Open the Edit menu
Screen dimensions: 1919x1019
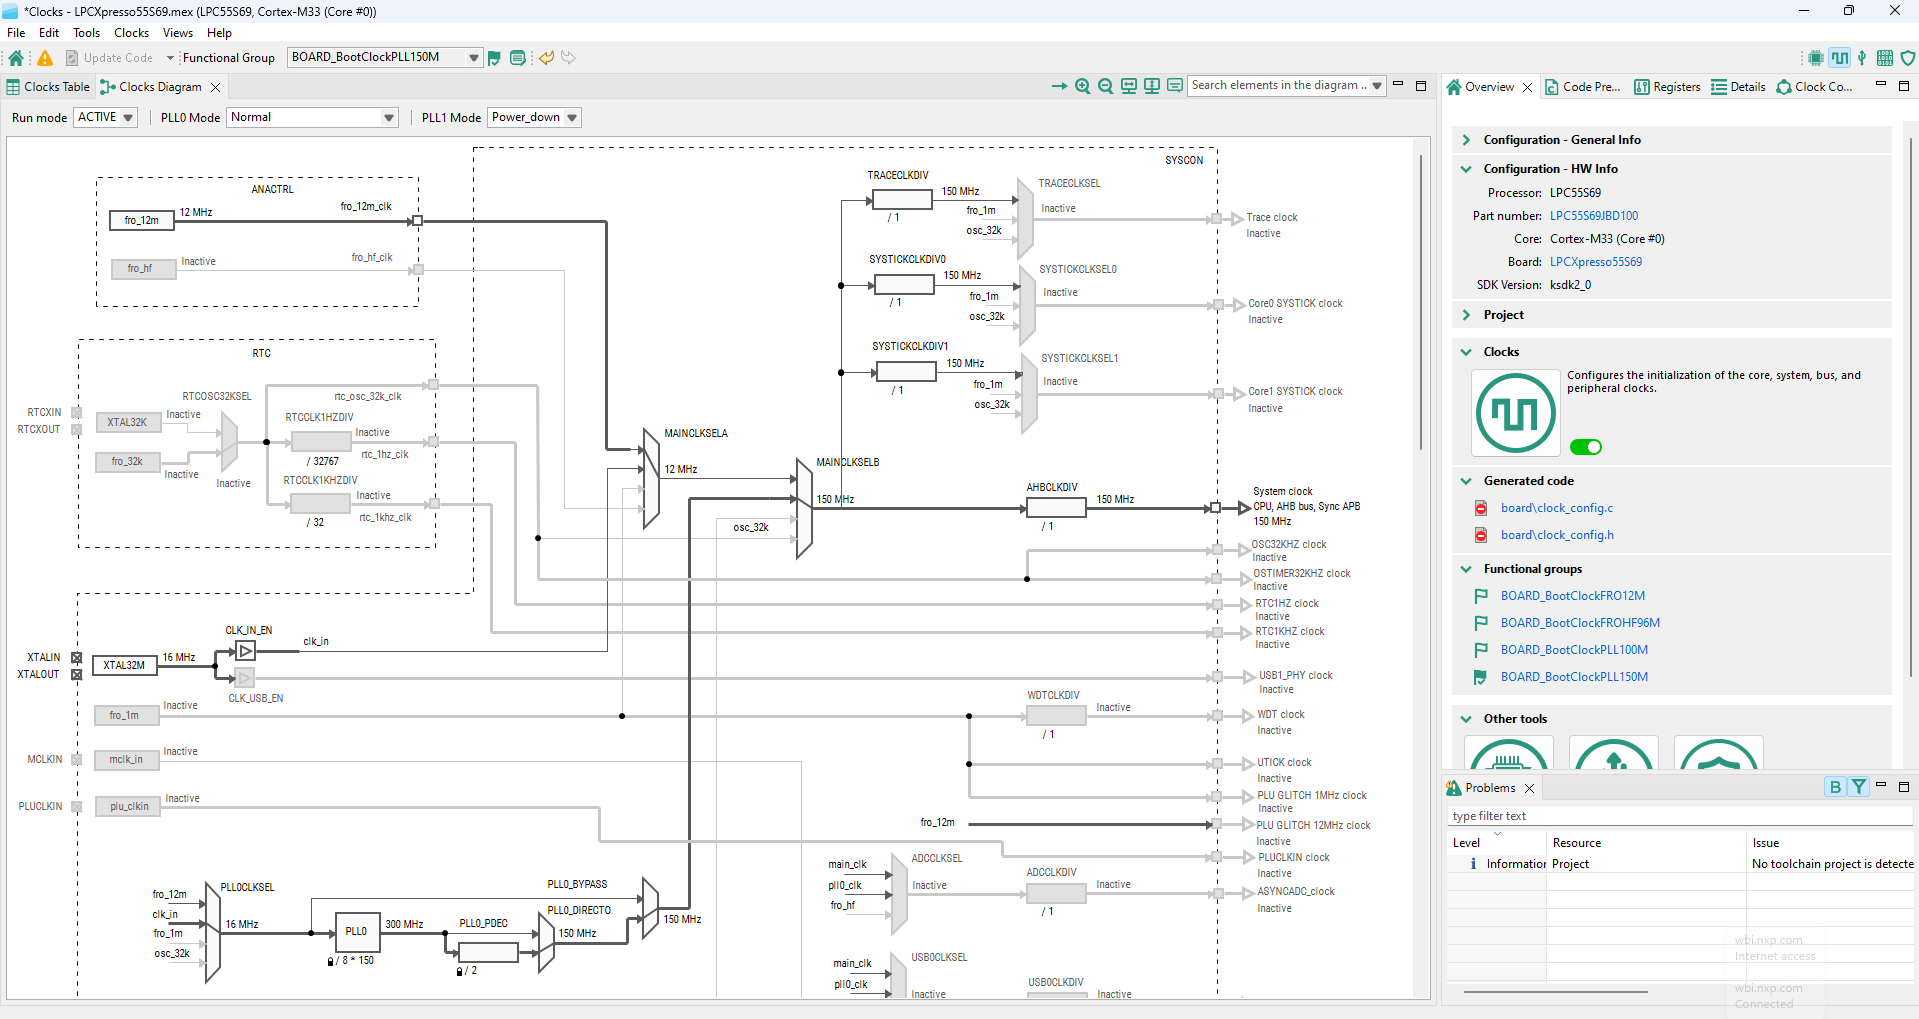[x=49, y=33]
